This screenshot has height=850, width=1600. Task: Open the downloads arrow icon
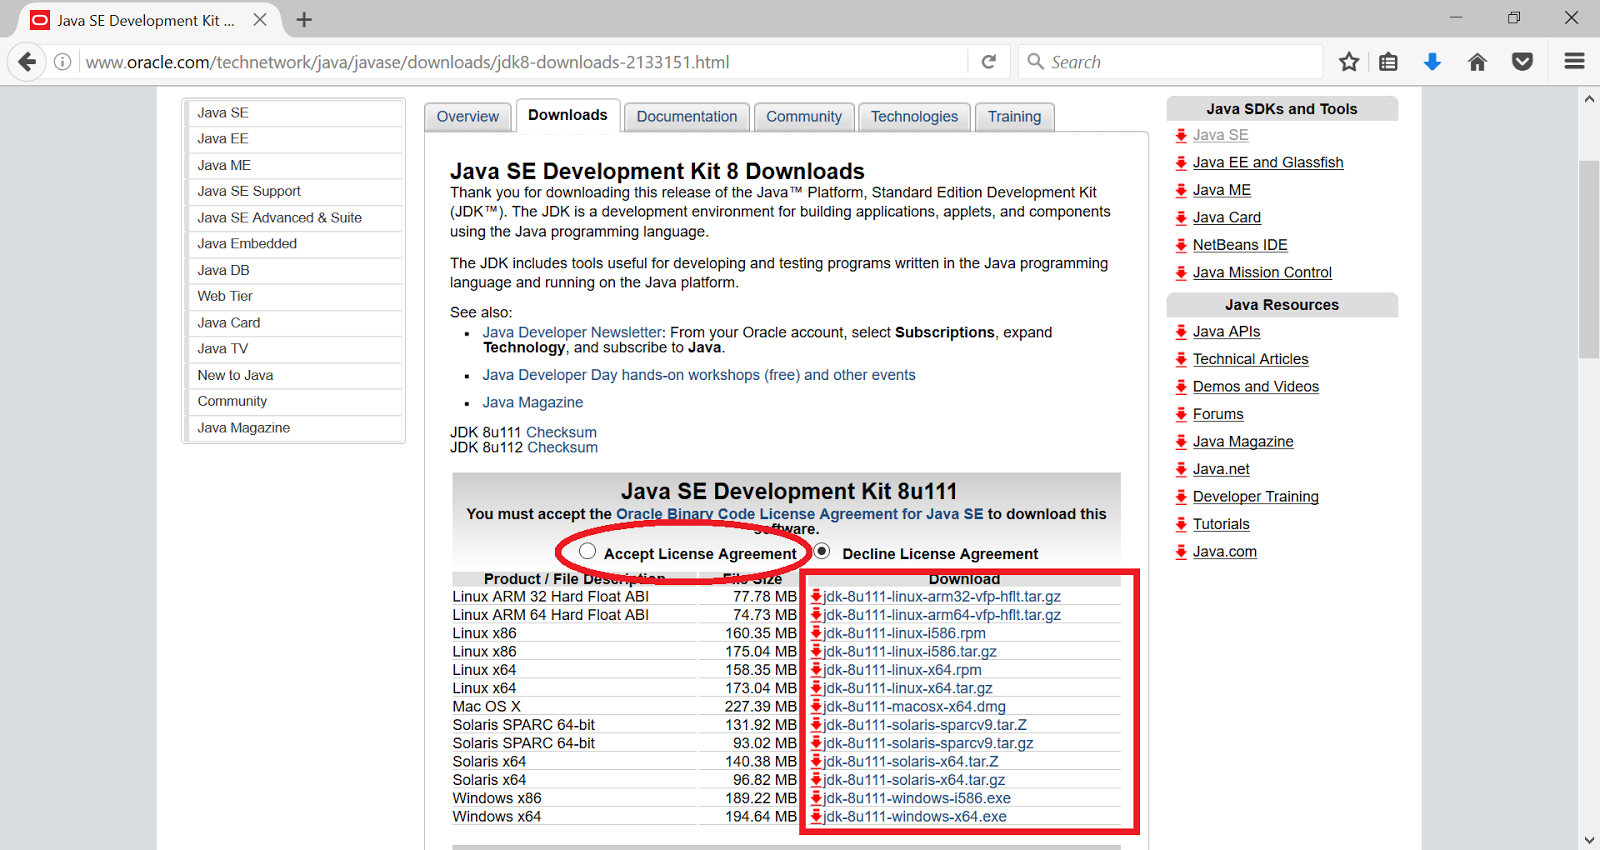pos(1432,62)
